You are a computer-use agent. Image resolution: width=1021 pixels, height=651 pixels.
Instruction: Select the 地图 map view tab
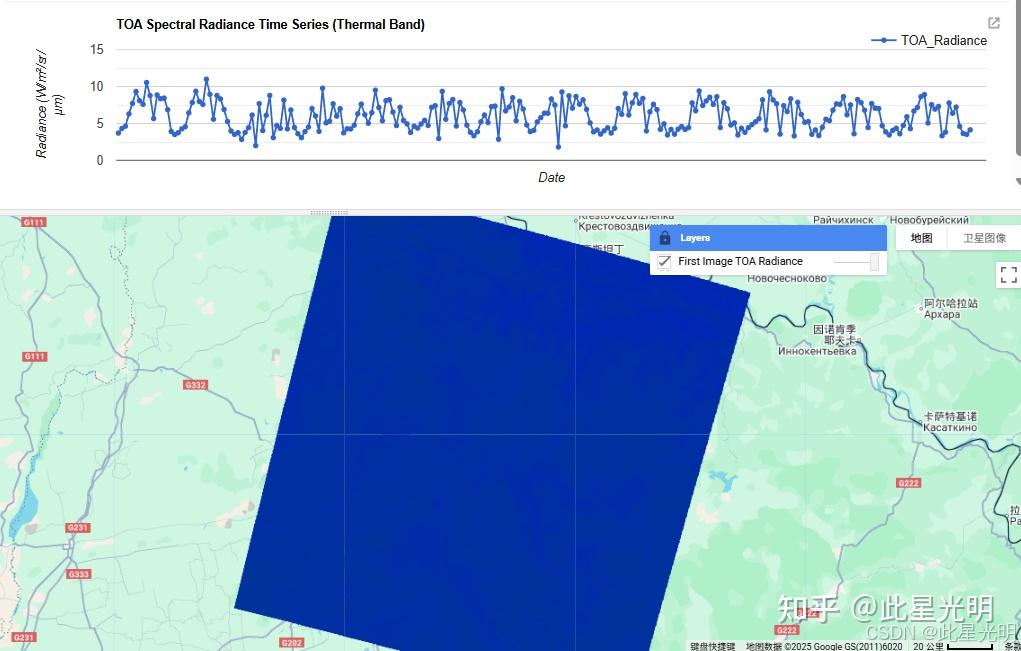coord(920,237)
